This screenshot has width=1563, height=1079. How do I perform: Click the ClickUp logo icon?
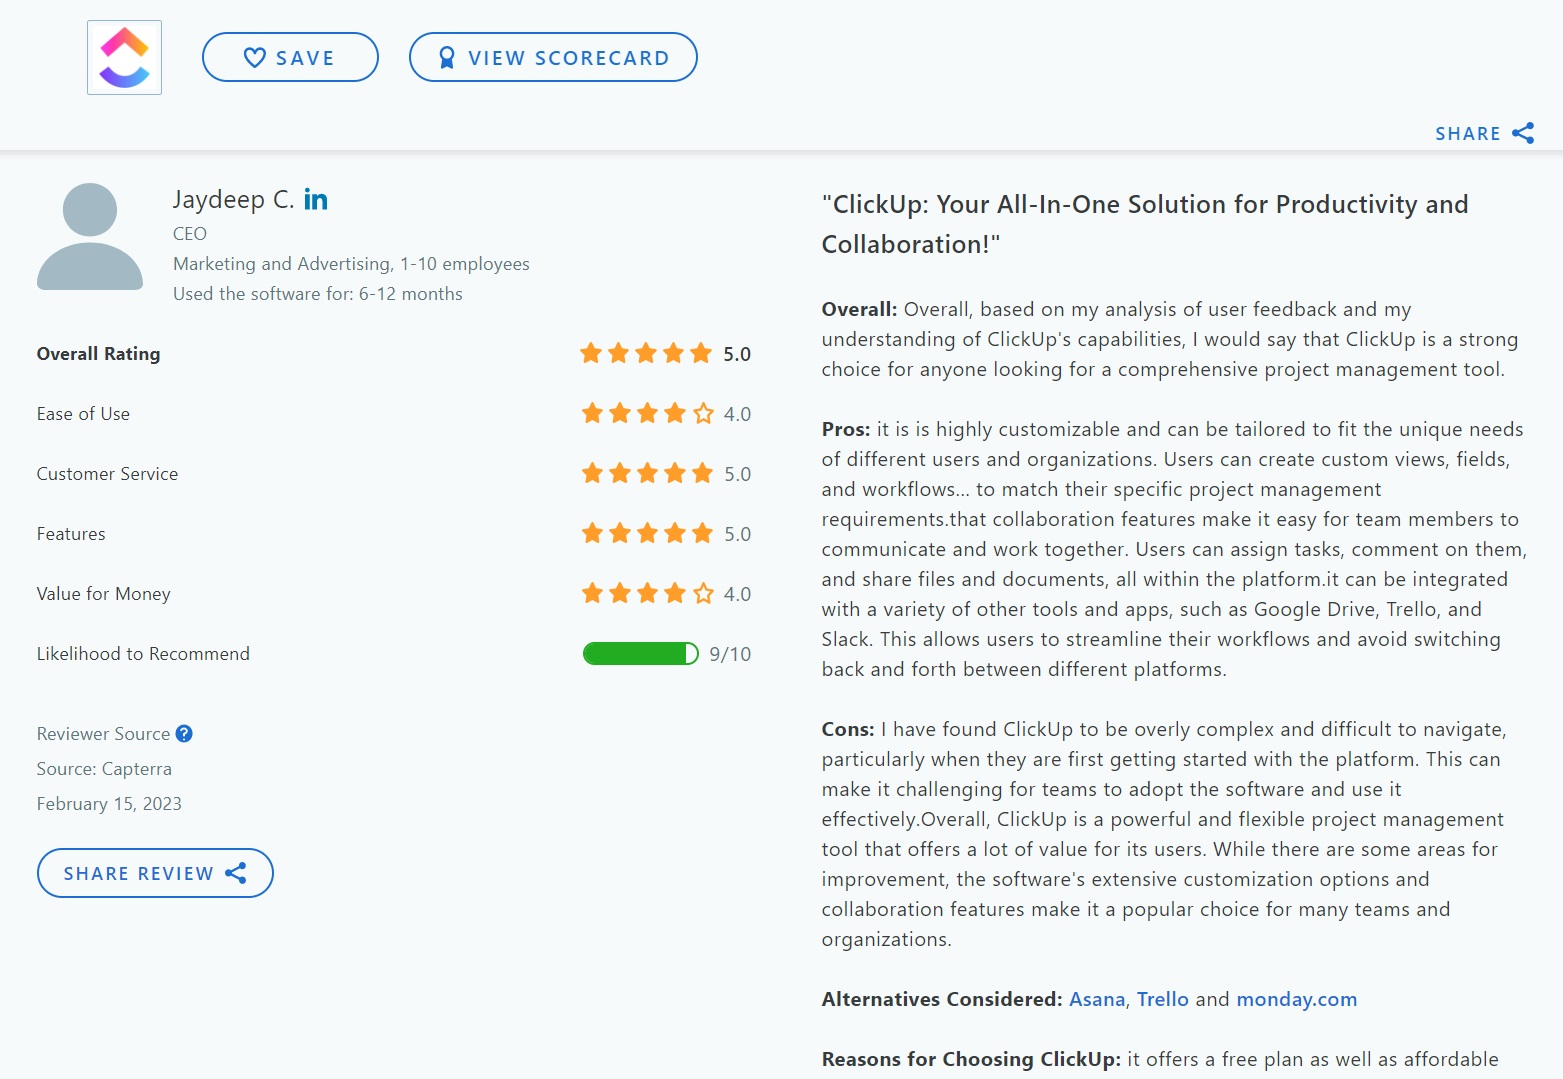pos(124,57)
